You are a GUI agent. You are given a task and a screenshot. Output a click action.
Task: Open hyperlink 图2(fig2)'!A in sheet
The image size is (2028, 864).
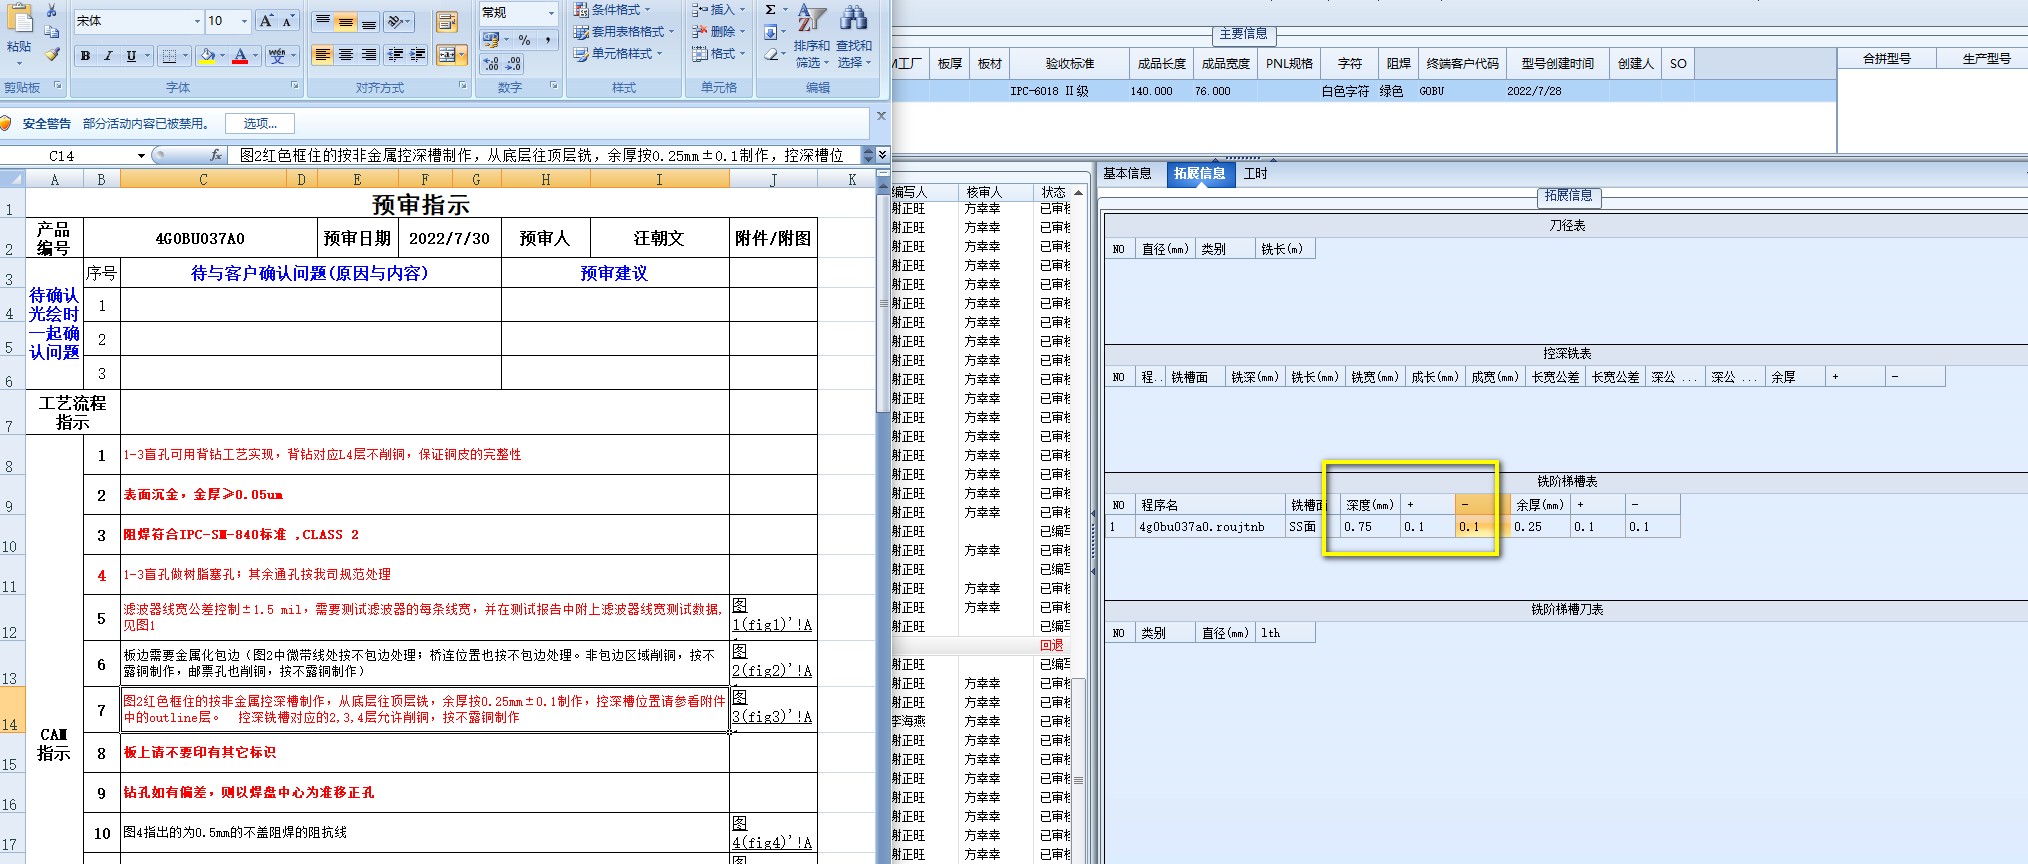coord(772,661)
